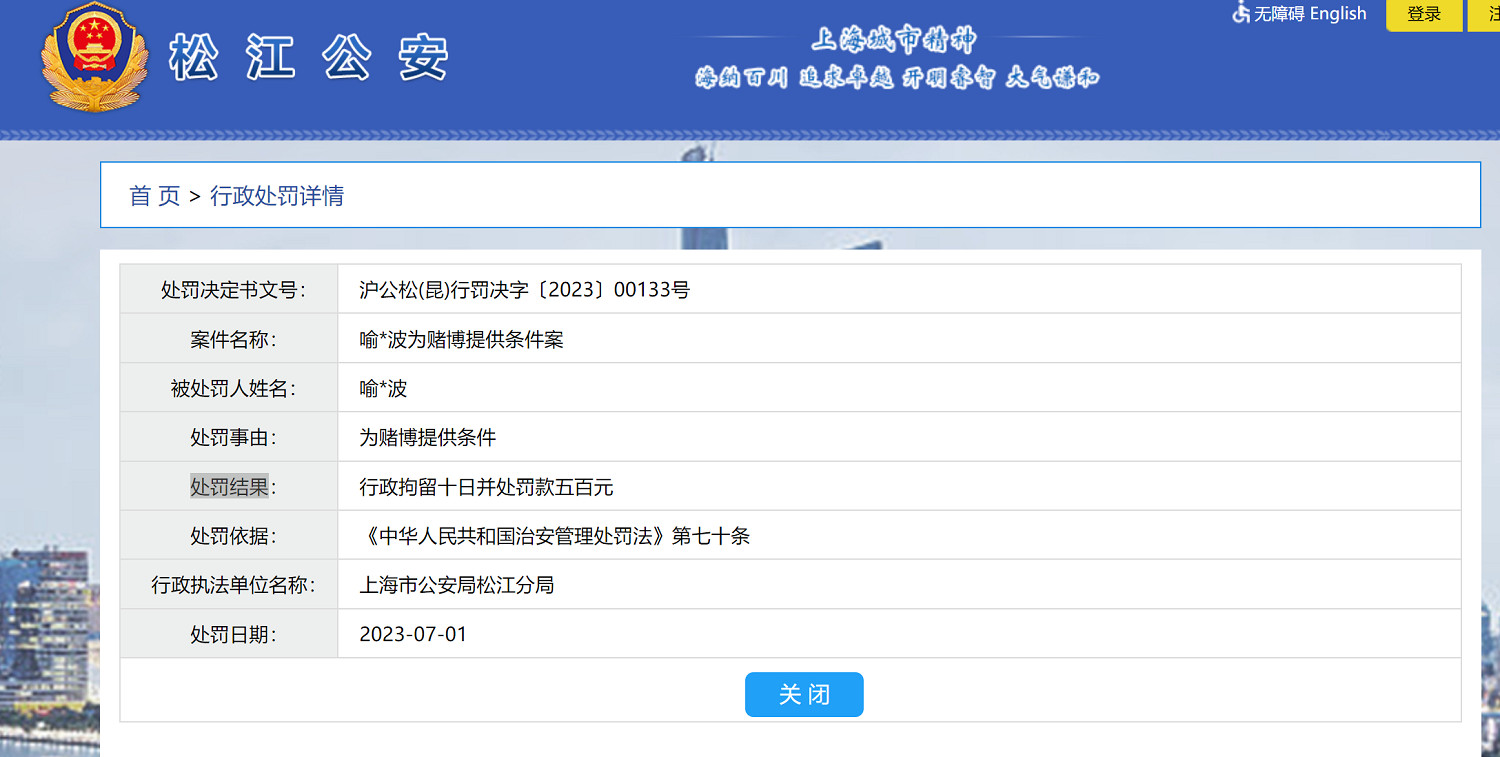This screenshot has width=1500, height=757.
Task: Click the penalty result text 行政拘留十日并处罚款五百元
Action: [487, 486]
